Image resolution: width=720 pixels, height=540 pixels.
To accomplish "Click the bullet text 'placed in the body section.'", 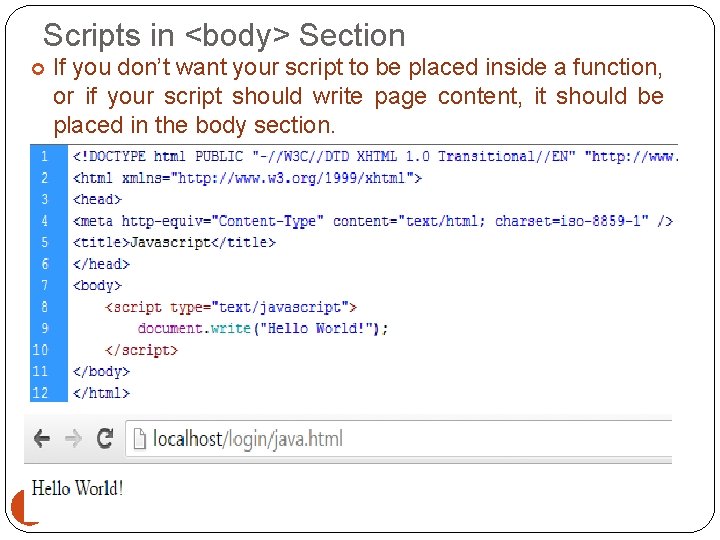I will 194,125.
